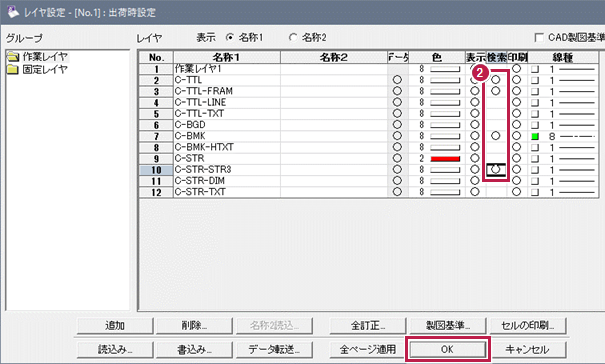Select row number 12 header

click(x=156, y=192)
